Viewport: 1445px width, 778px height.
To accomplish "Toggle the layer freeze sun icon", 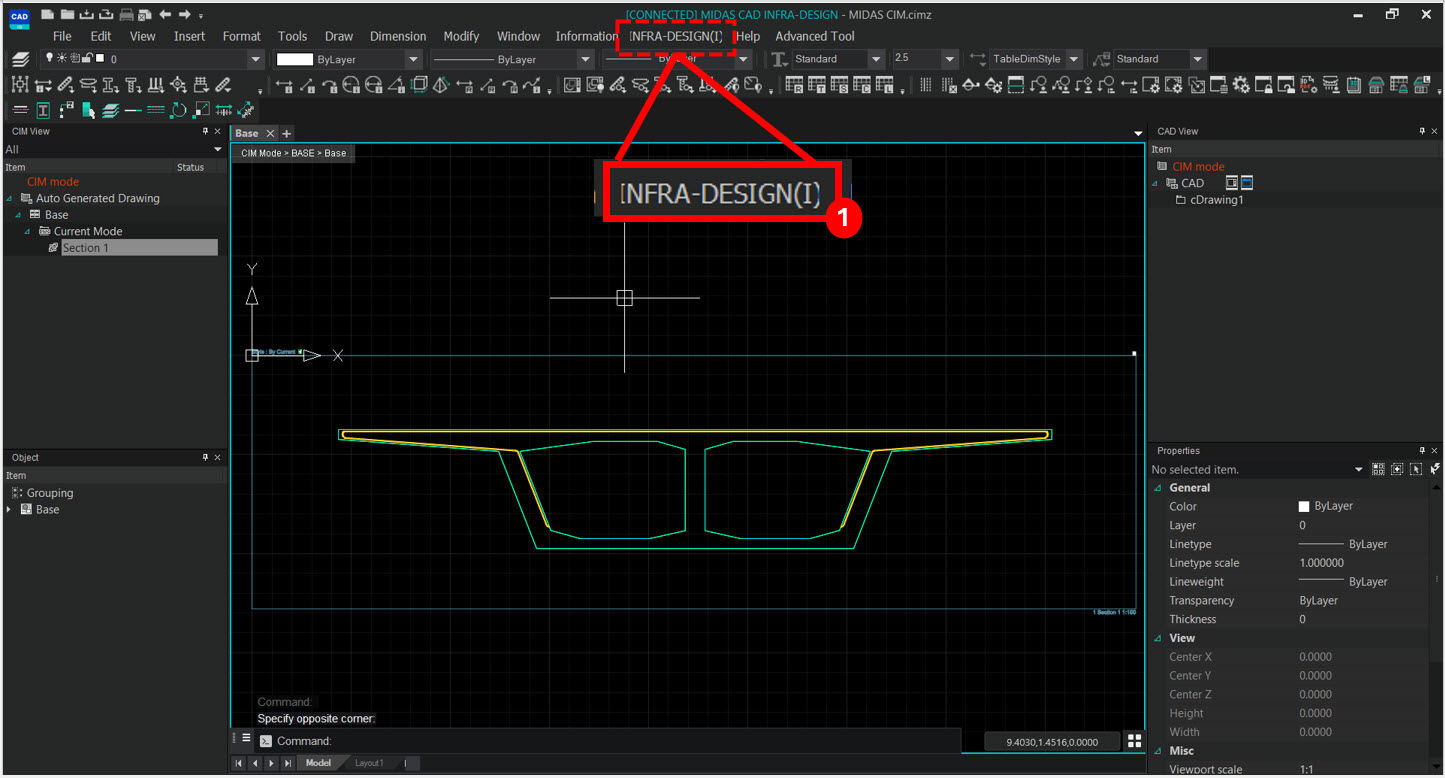I will pos(62,57).
